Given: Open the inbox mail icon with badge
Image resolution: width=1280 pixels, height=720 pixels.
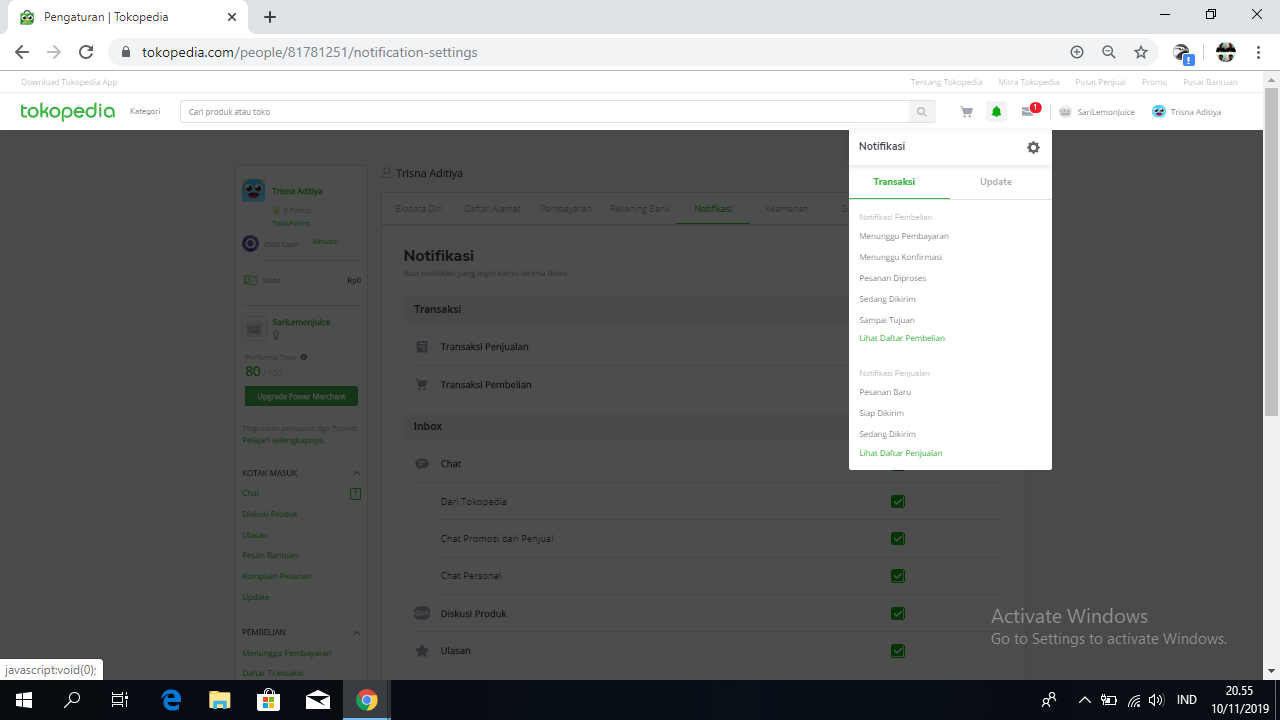Looking at the screenshot, I should coord(1029,111).
